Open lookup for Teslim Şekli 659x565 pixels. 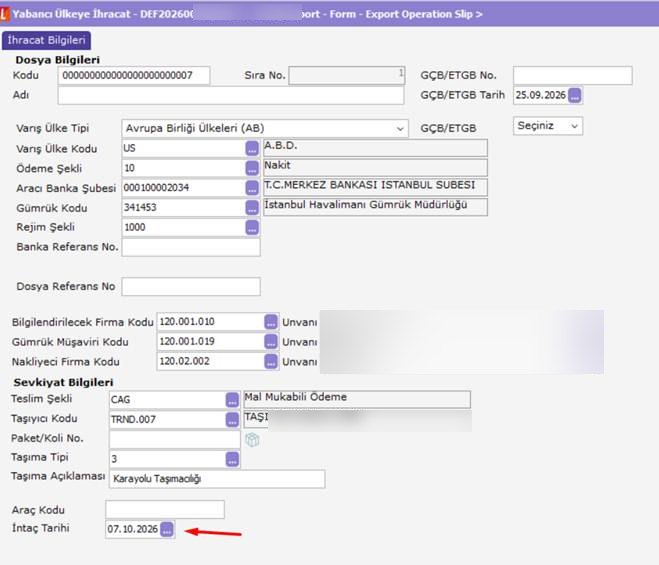pos(232,400)
